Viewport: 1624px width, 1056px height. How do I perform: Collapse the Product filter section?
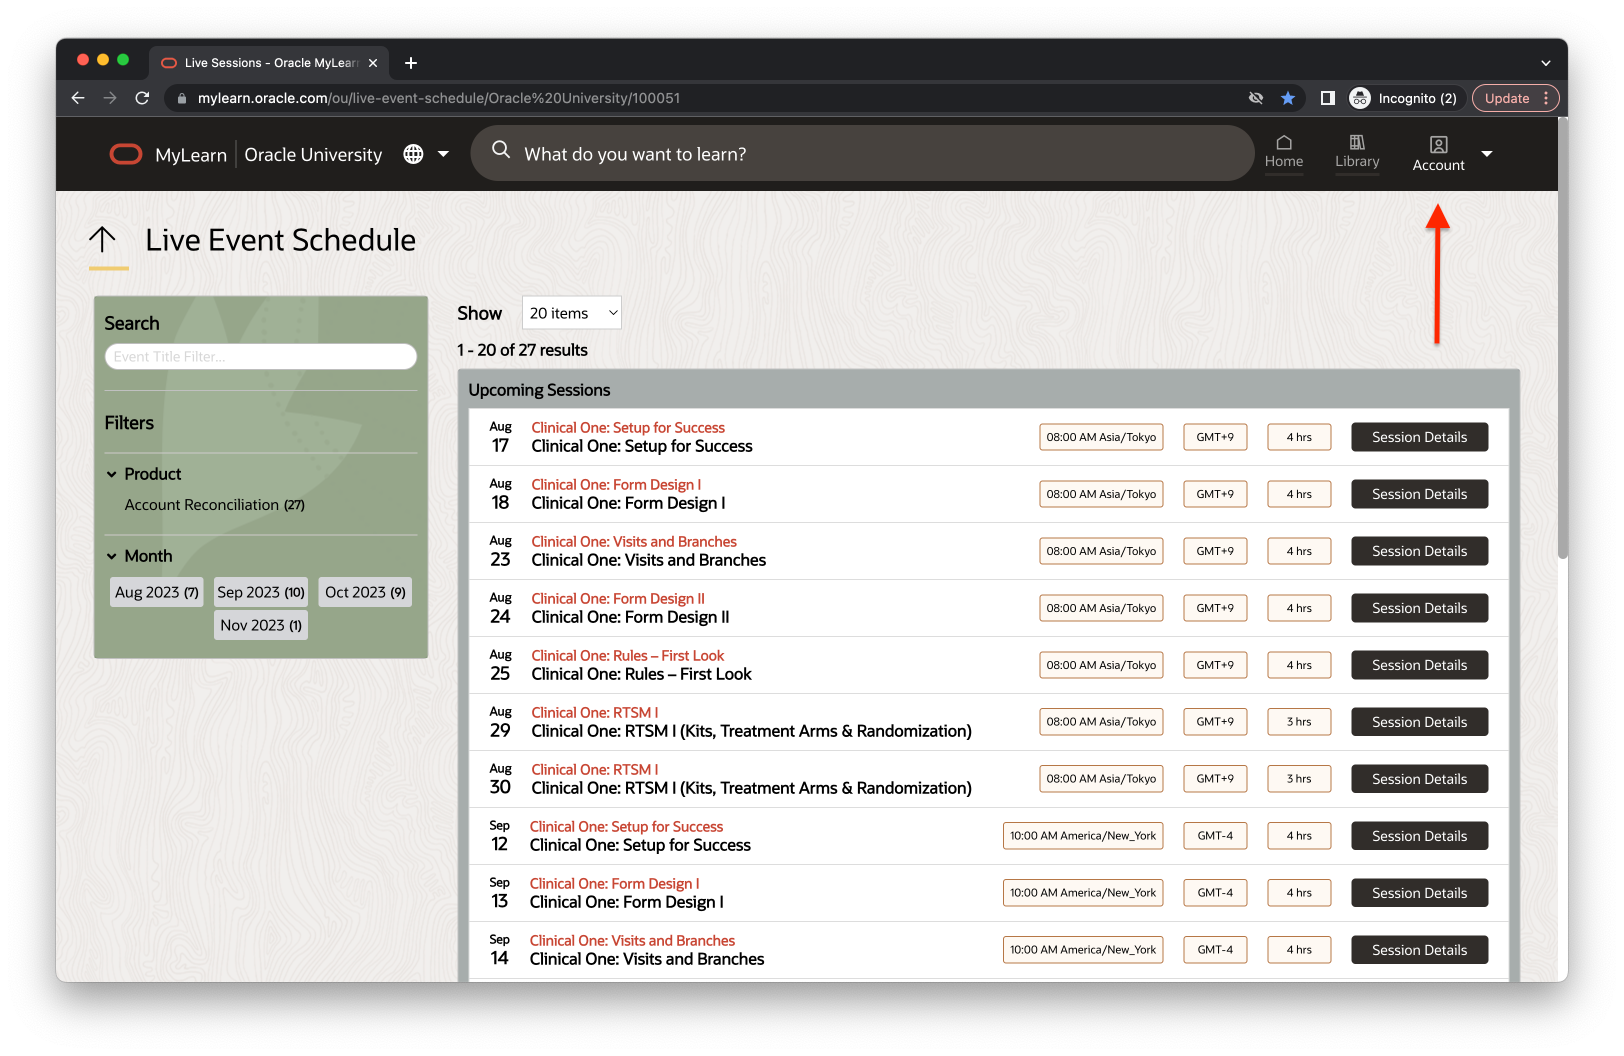112,474
